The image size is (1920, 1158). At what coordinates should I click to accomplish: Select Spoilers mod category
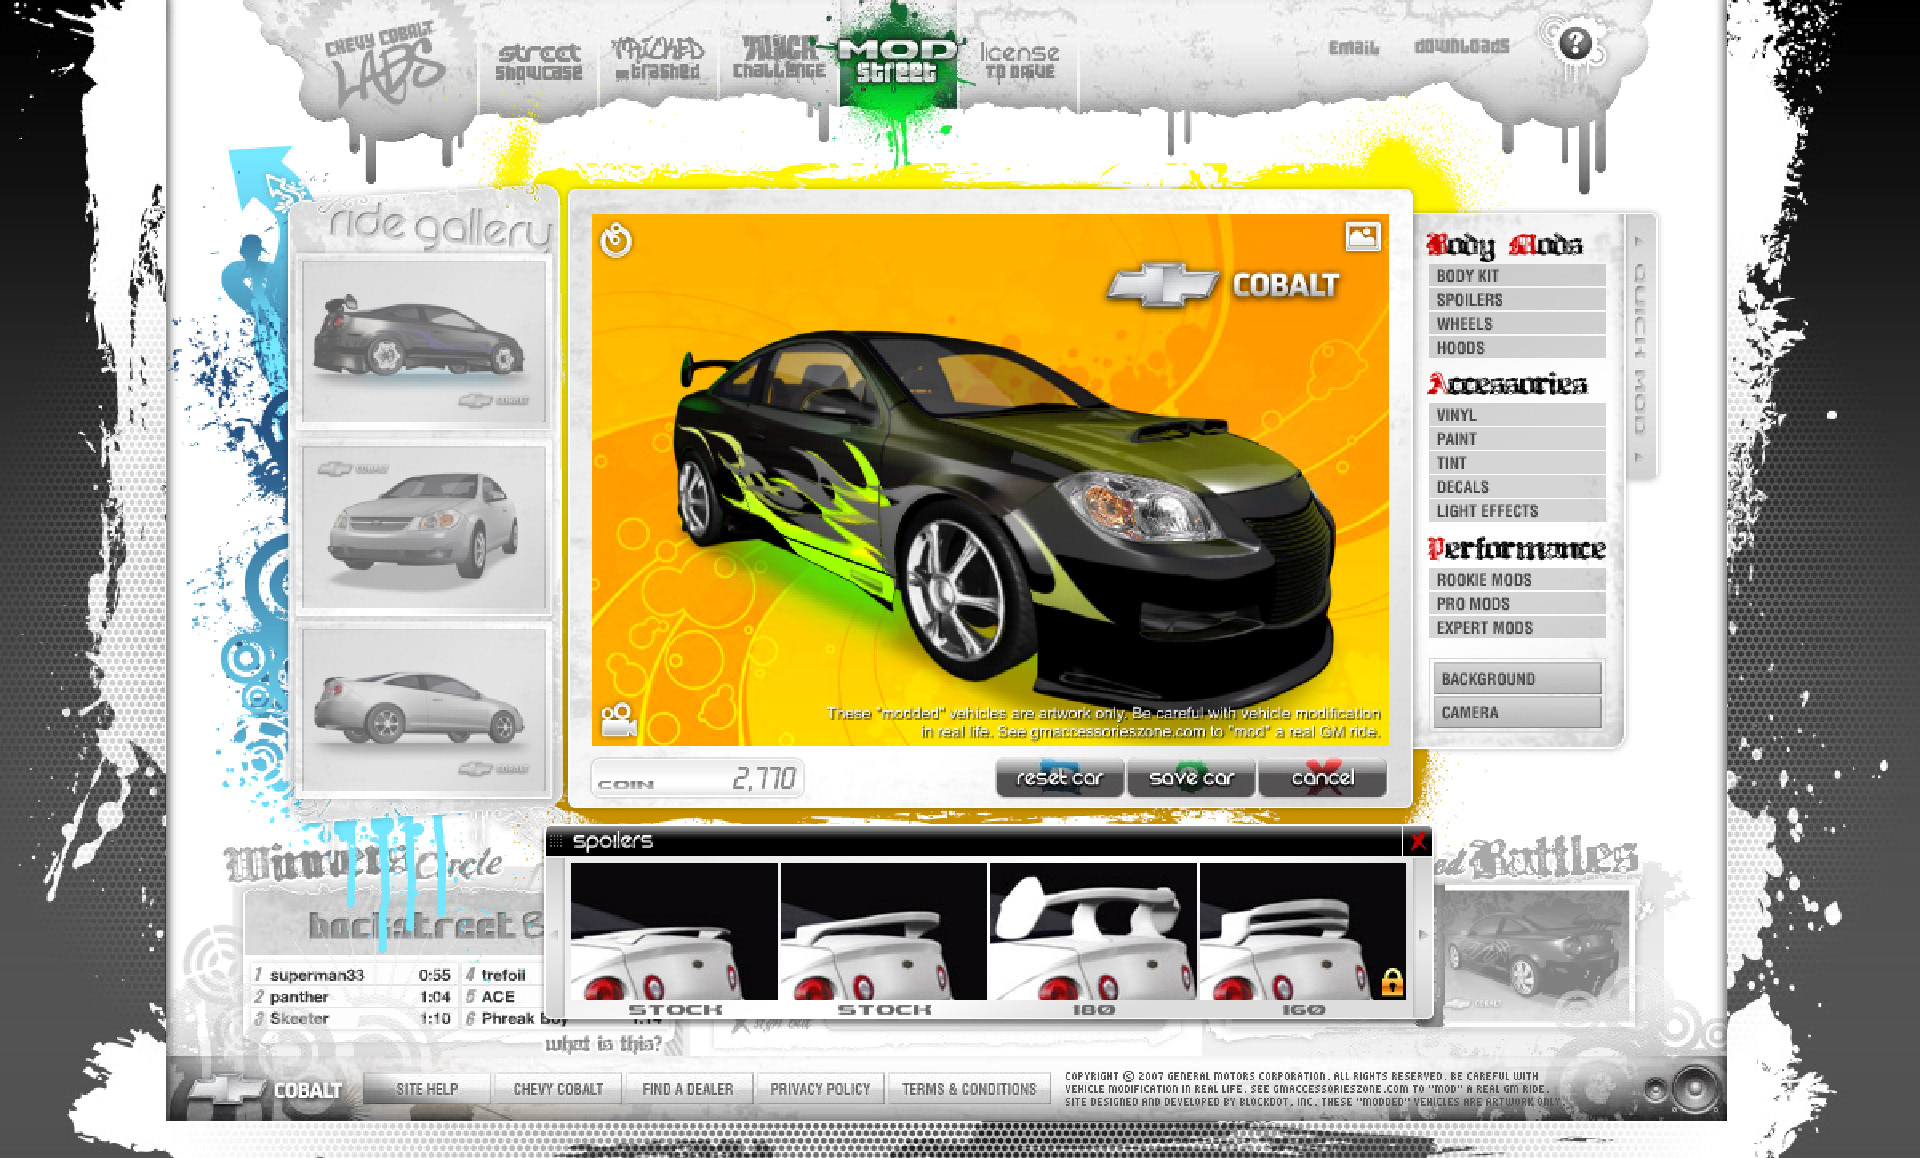pyautogui.click(x=1517, y=300)
